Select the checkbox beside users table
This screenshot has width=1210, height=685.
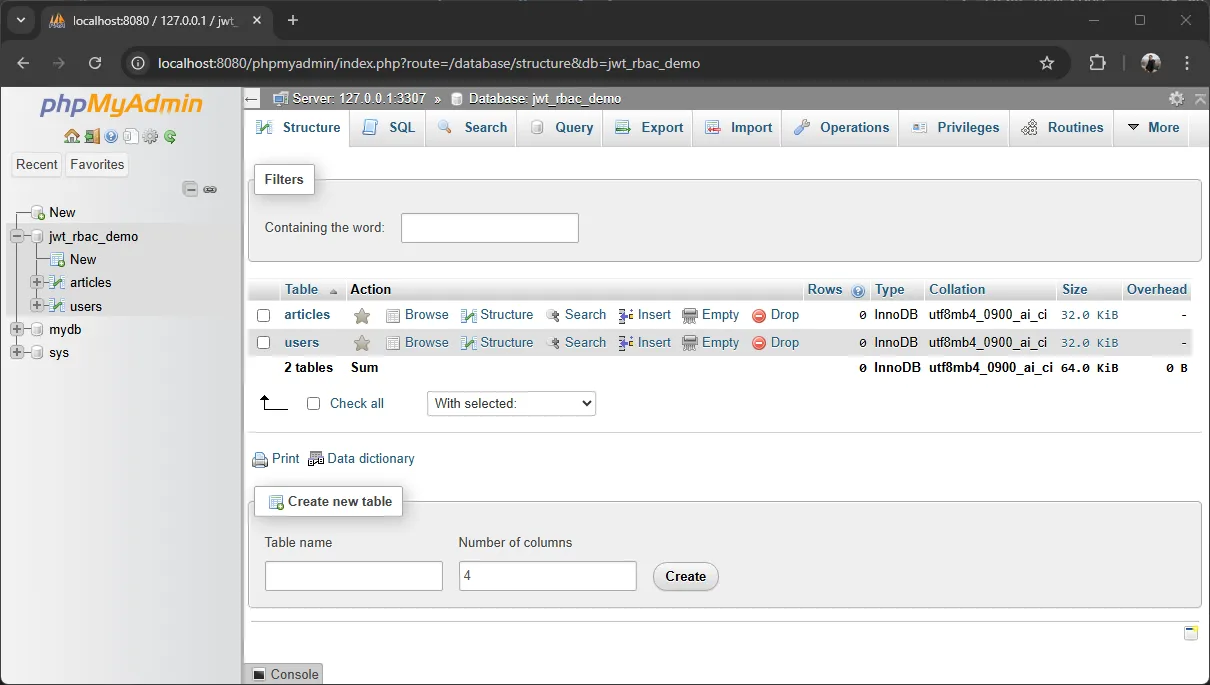click(265, 342)
